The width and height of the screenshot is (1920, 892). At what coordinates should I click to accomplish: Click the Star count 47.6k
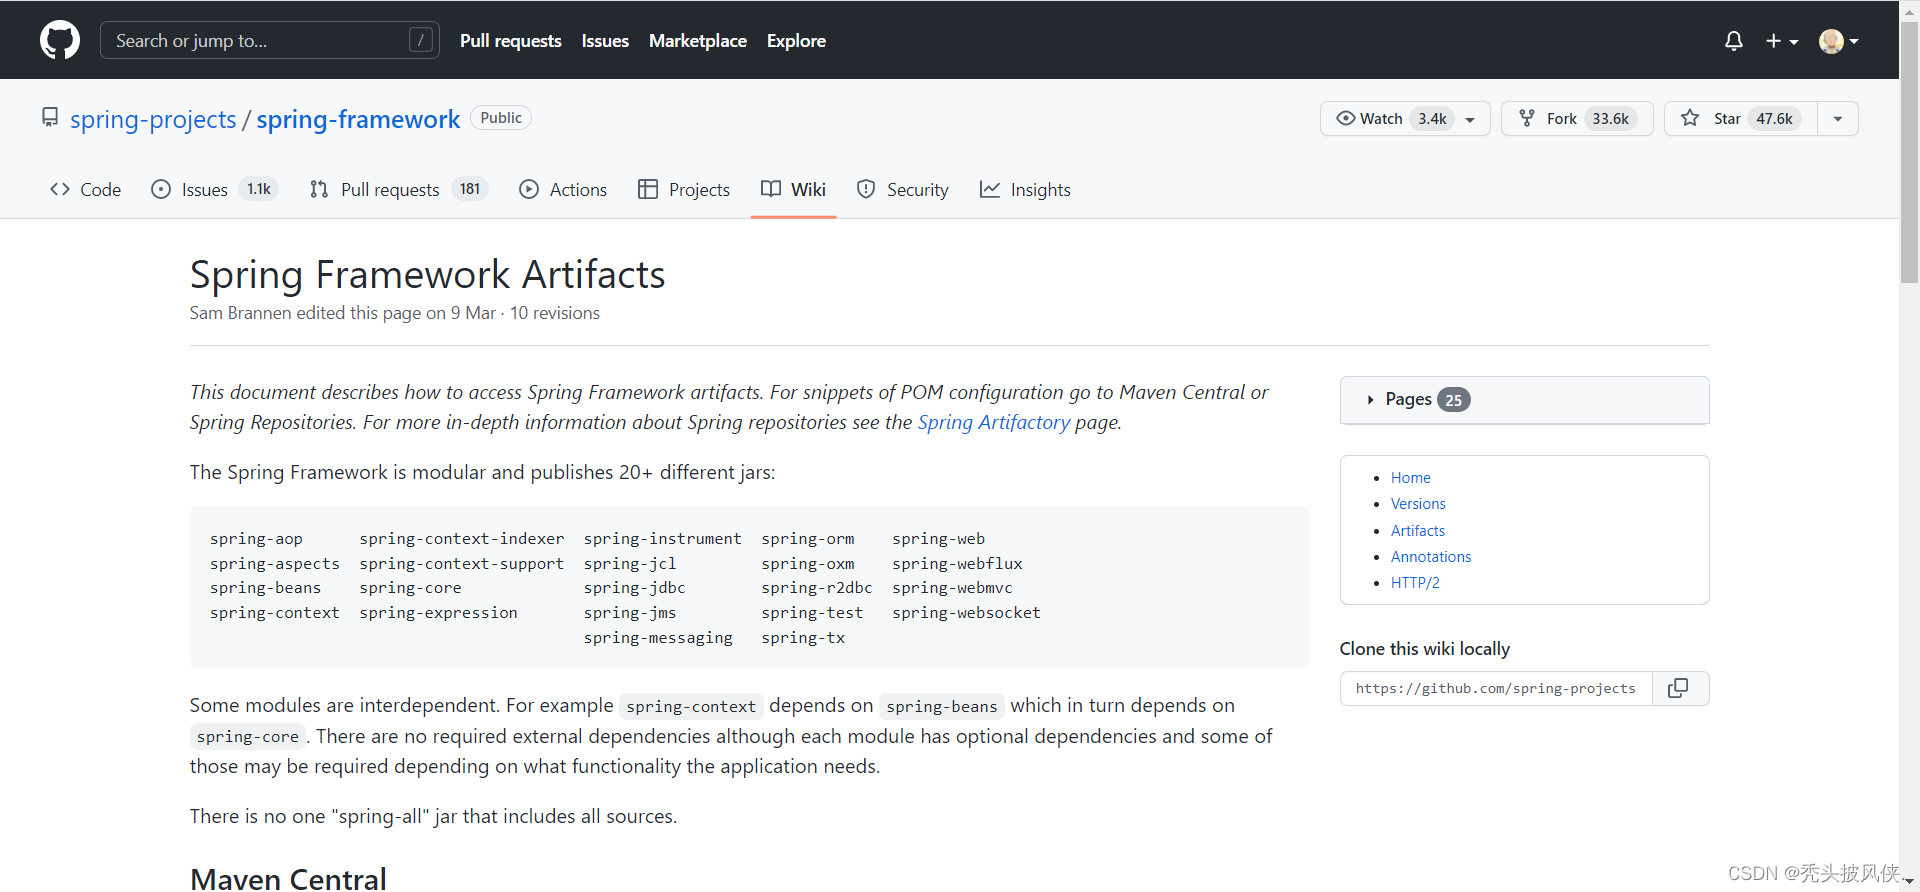(1774, 118)
